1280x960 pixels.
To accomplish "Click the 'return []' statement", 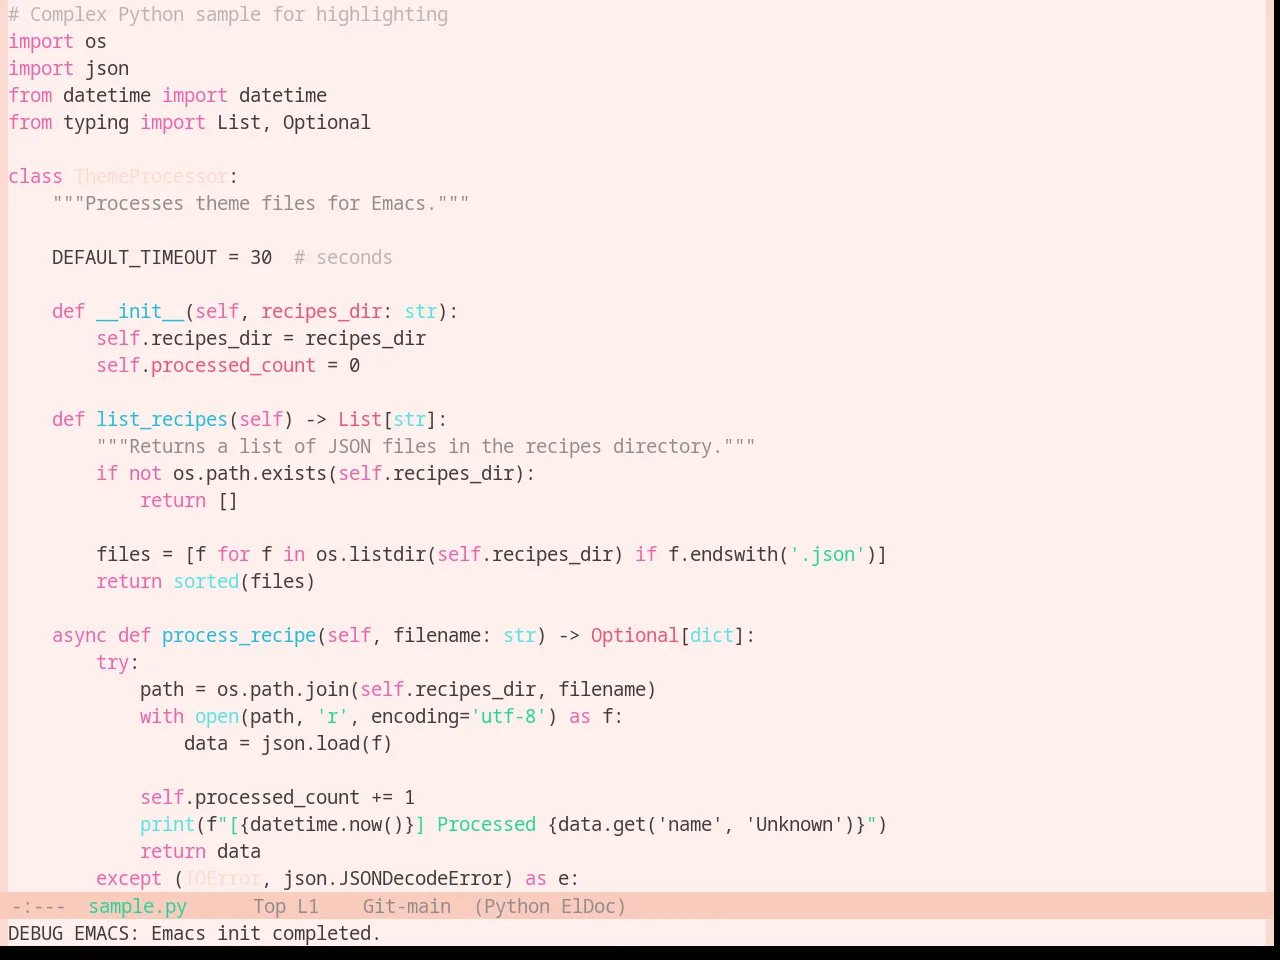I will click(189, 501).
